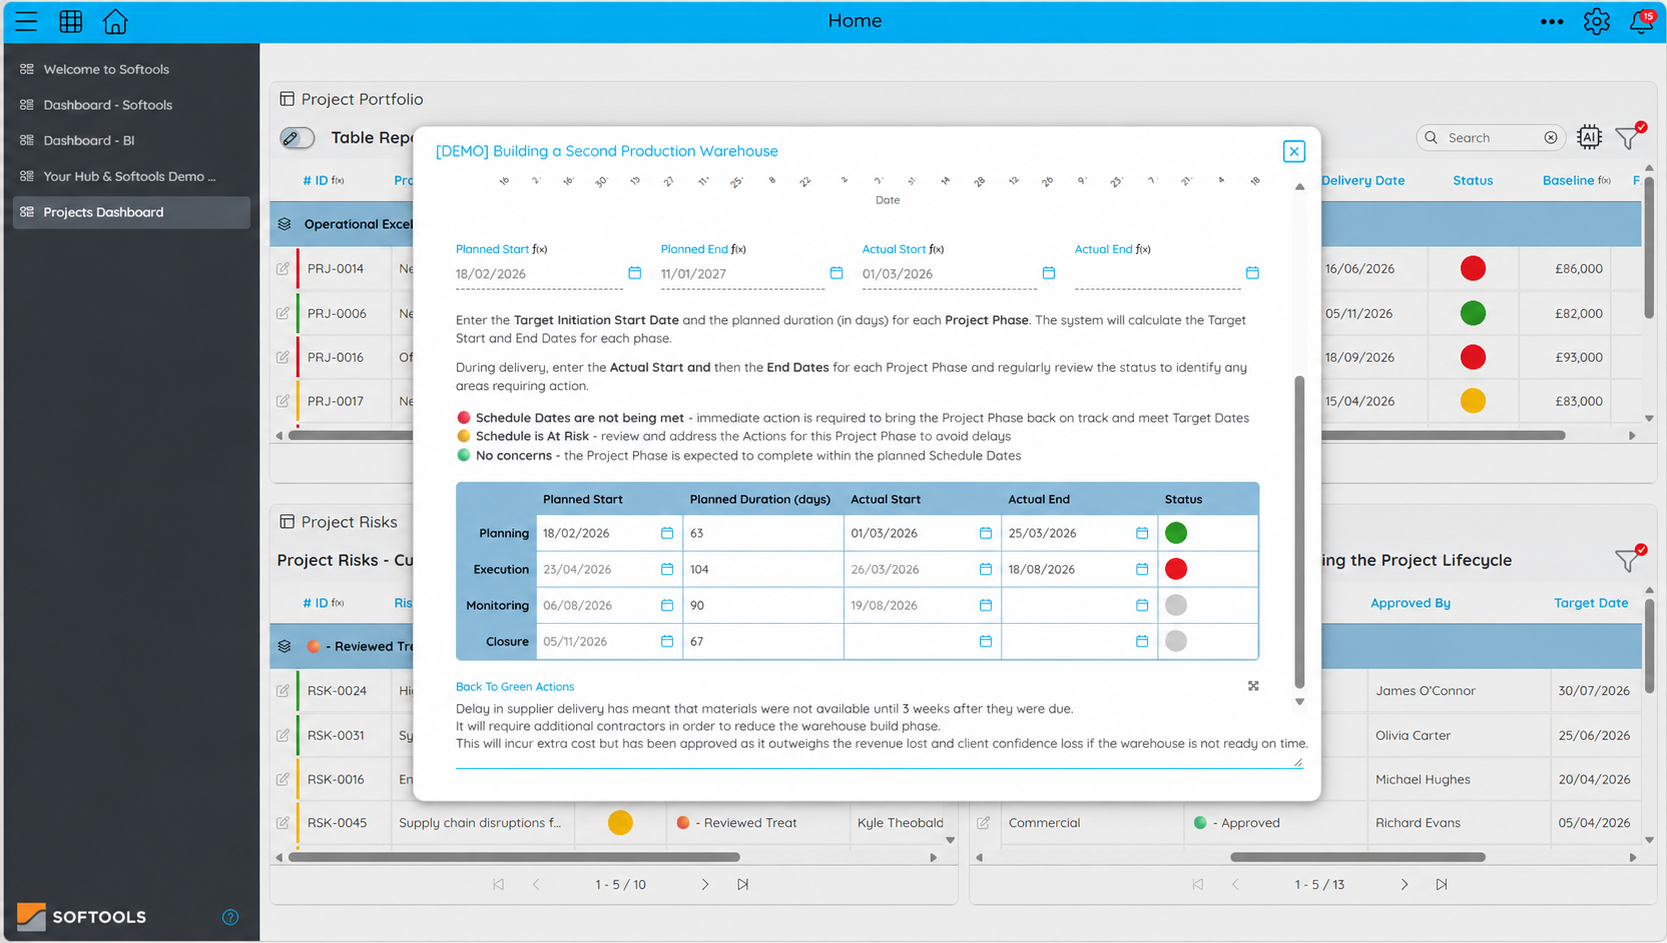Open calendar picker for Planned Start field
Viewport: 1667px width, 943px height.
[x=634, y=273]
